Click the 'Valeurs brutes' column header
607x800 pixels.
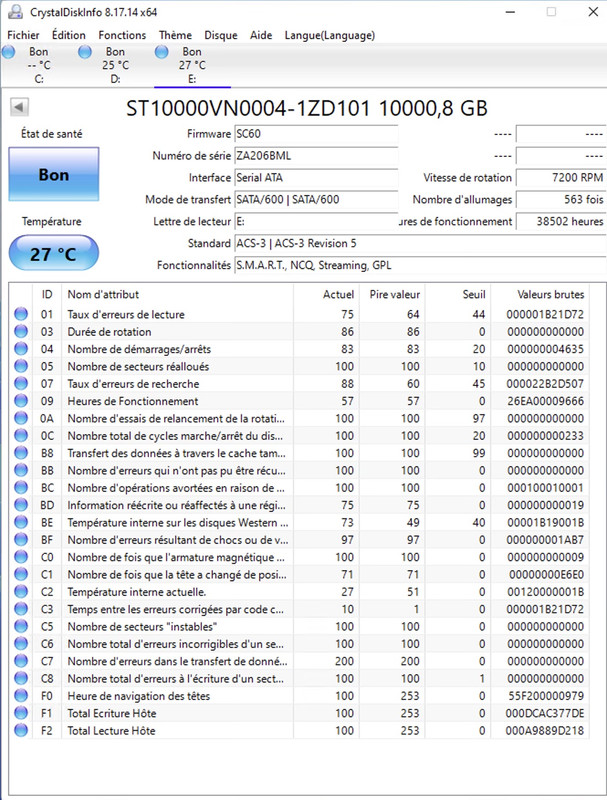541,294
